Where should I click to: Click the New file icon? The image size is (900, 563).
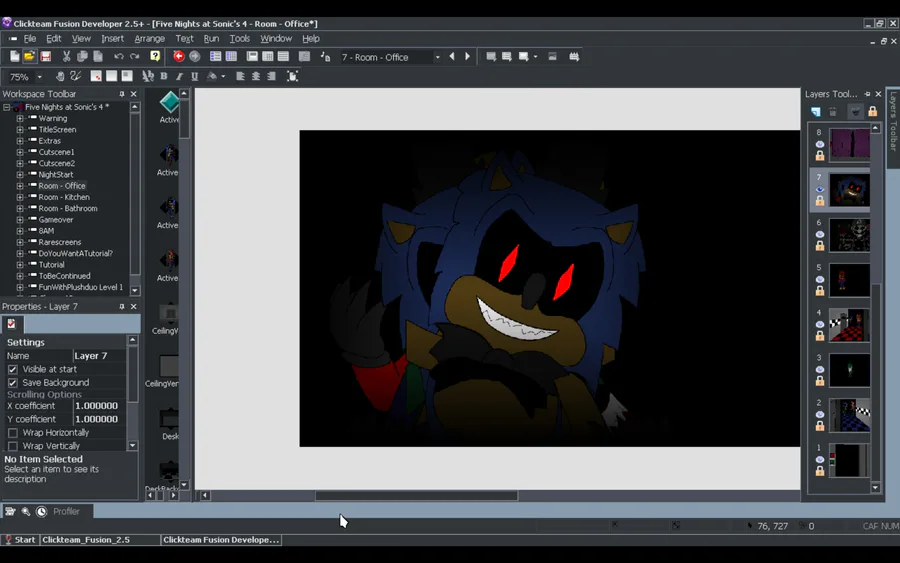click(14, 56)
